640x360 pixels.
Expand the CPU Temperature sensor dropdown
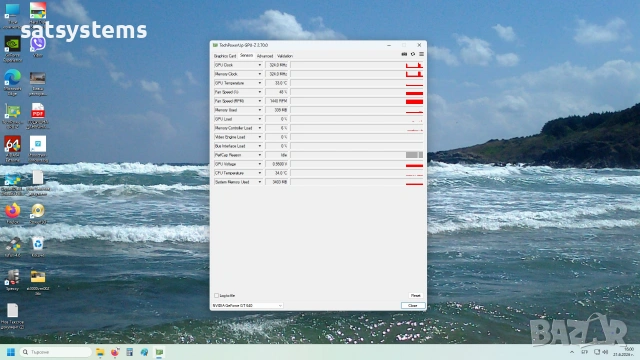click(260, 173)
